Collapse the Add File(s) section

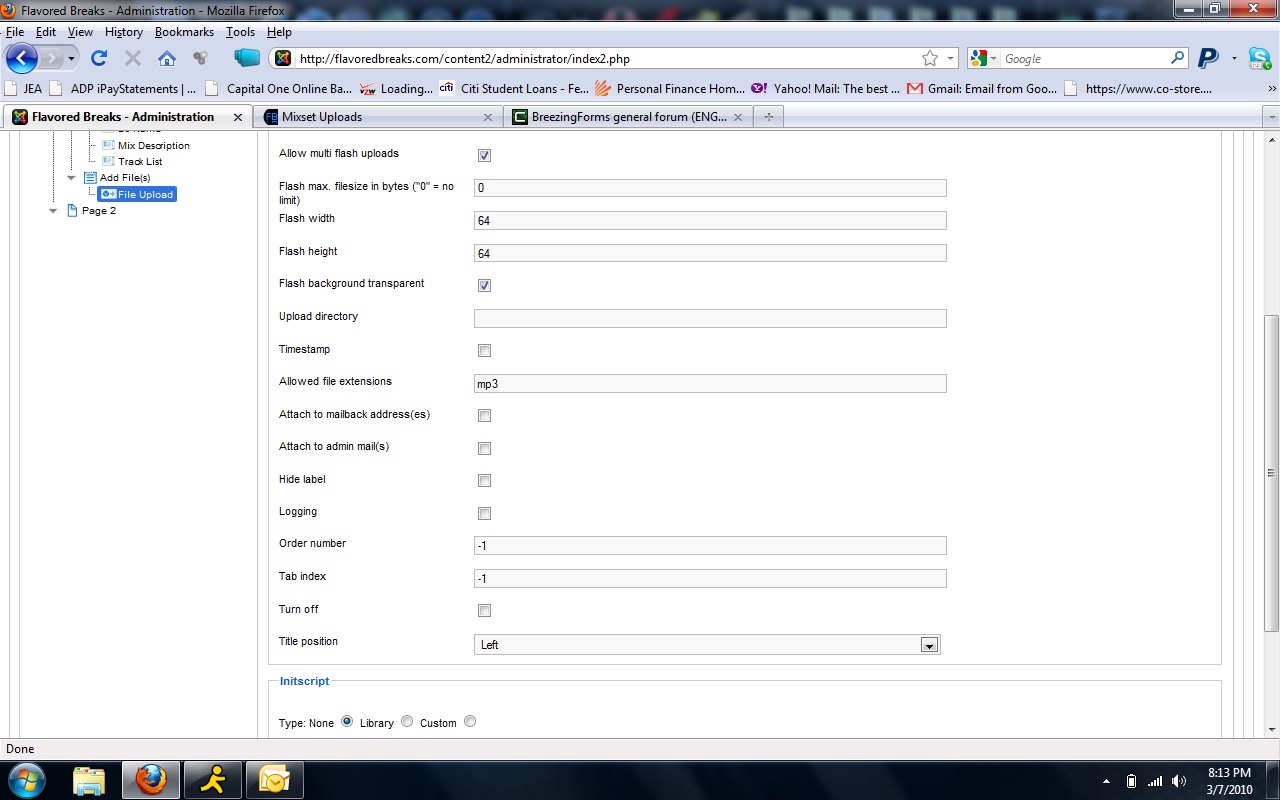[x=71, y=177]
